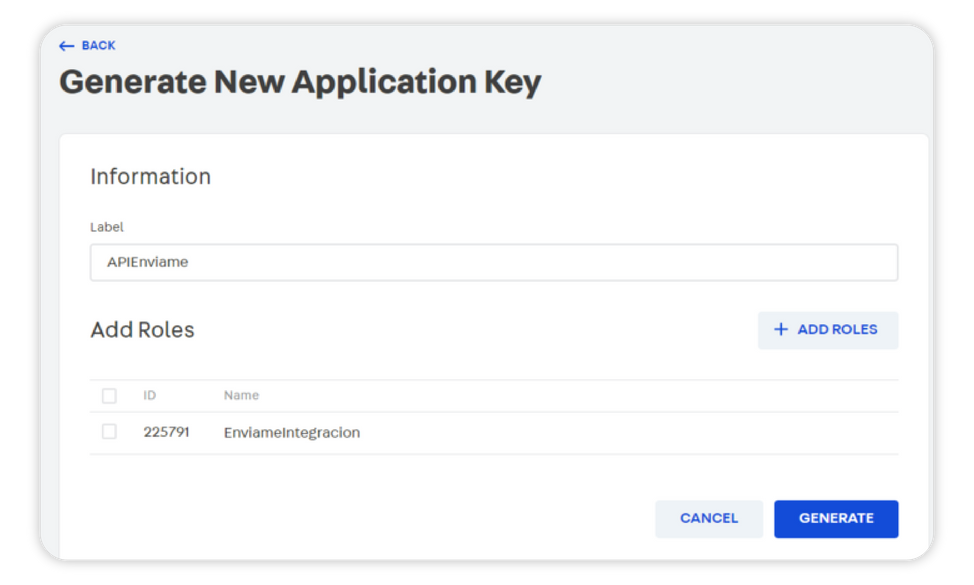
Task: Toggle the select-all roles checkbox in header
Action: tap(109, 396)
